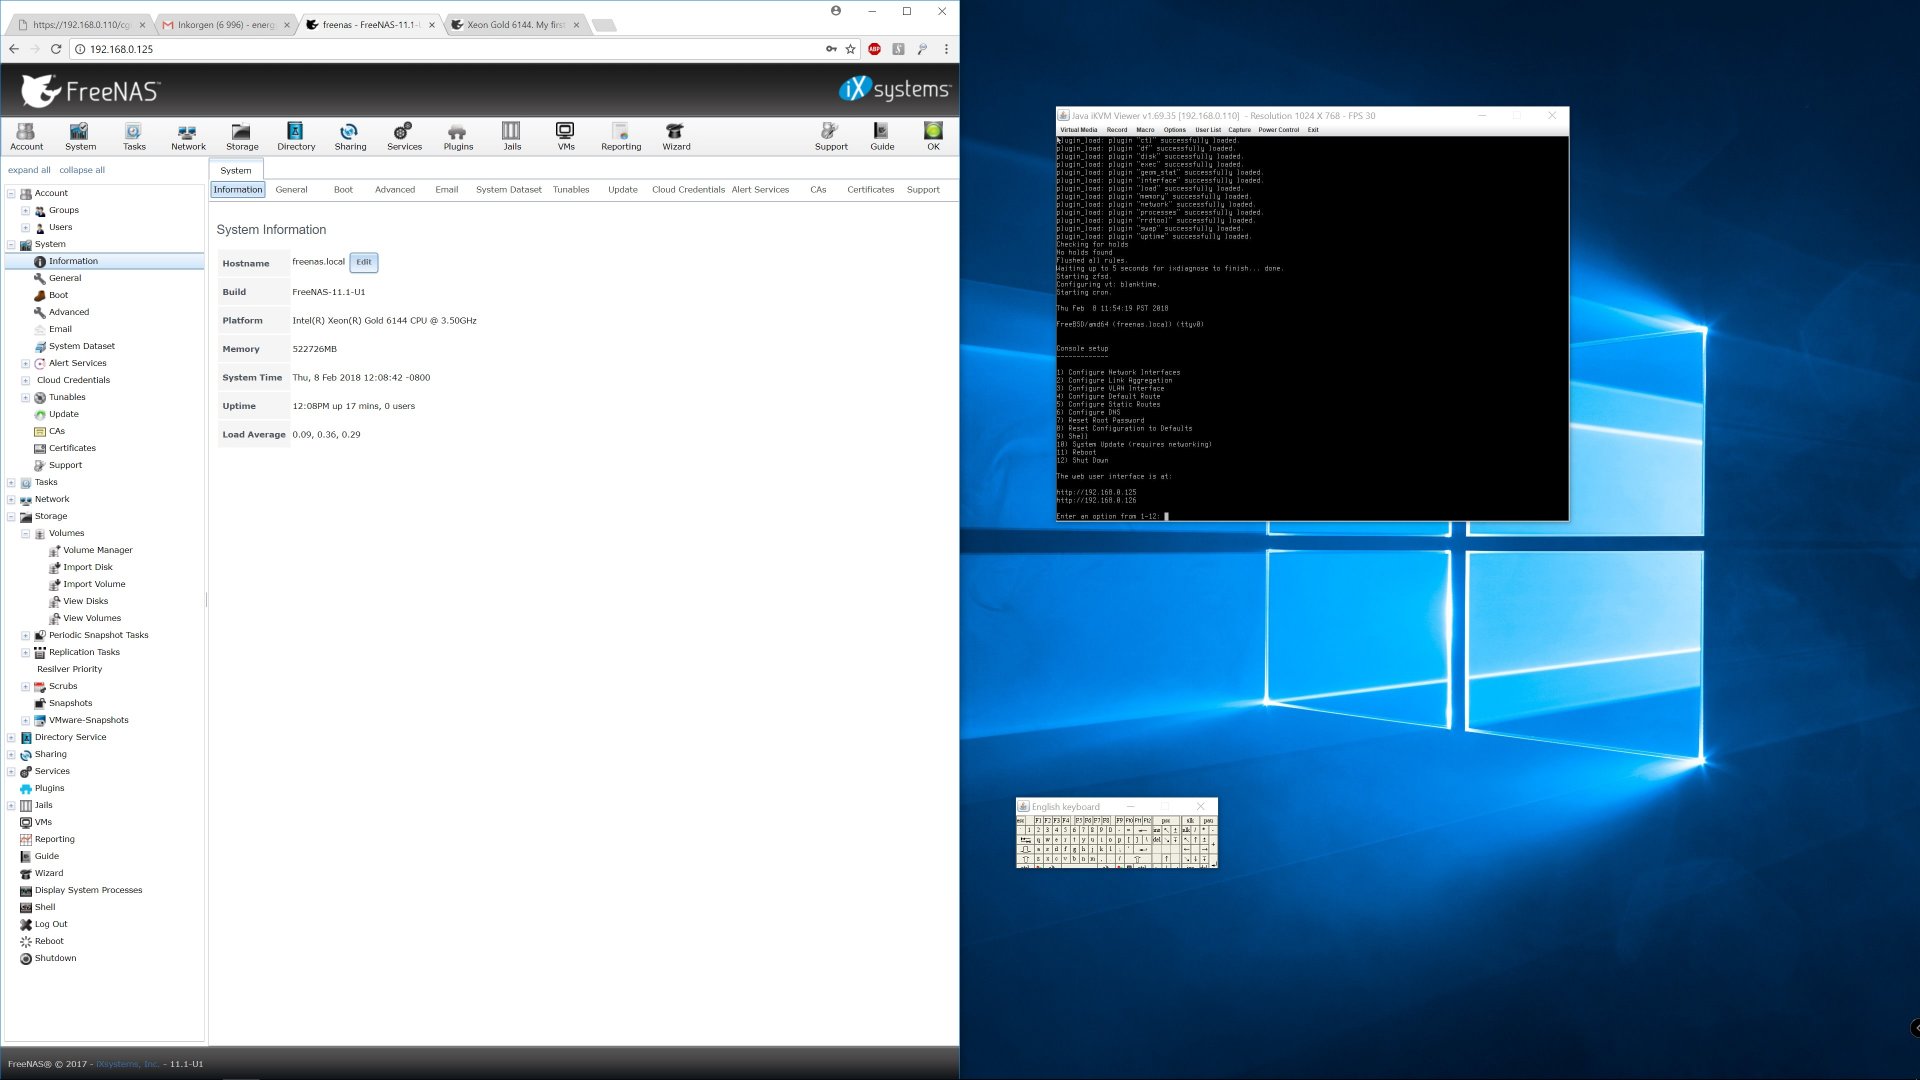Switch to the General tab
Screen dimensions: 1920x1080
point(291,190)
